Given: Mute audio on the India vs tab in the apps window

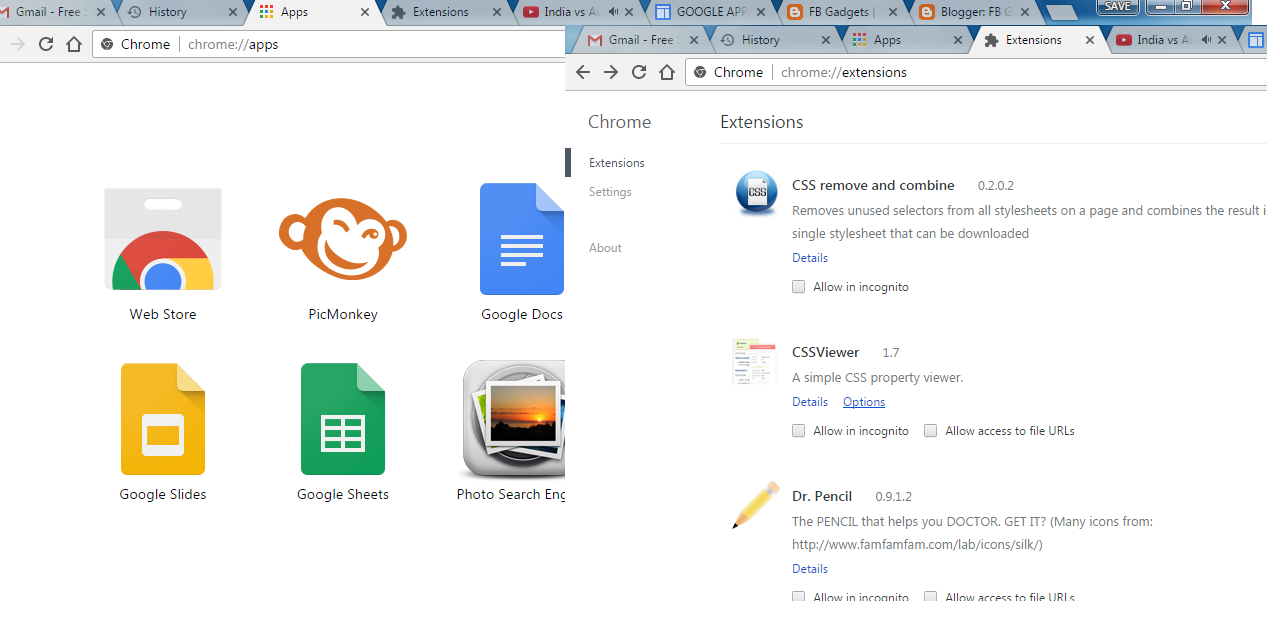Looking at the screenshot, I should (x=613, y=12).
